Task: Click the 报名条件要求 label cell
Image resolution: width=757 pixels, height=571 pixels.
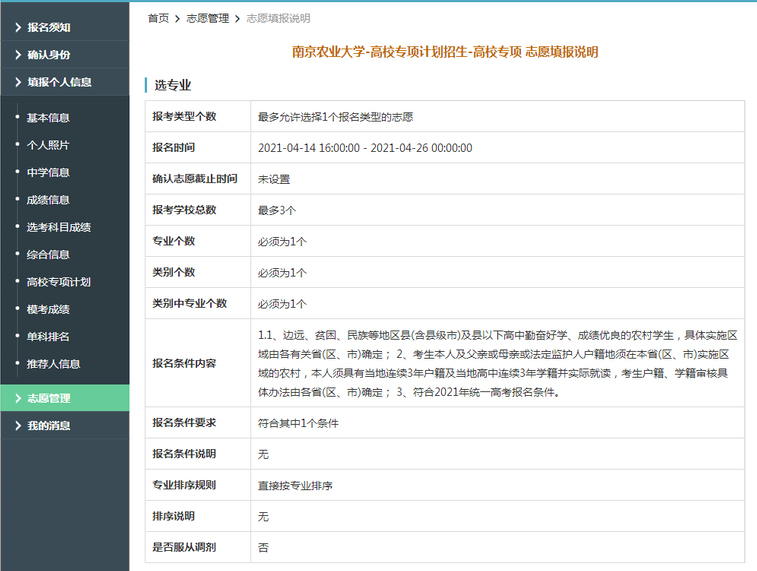Action: tap(198, 423)
